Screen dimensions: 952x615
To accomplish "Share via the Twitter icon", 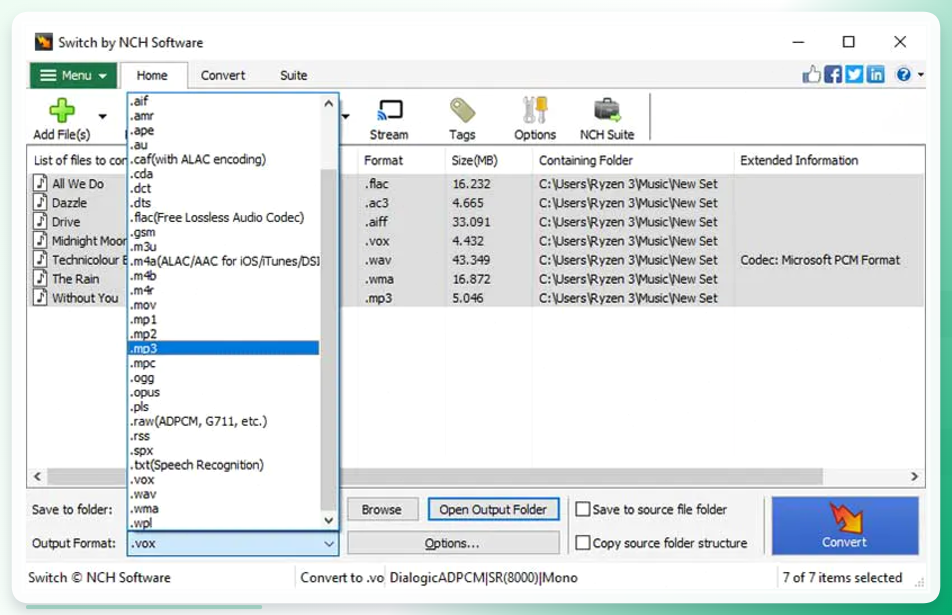I will click(x=854, y=75).
